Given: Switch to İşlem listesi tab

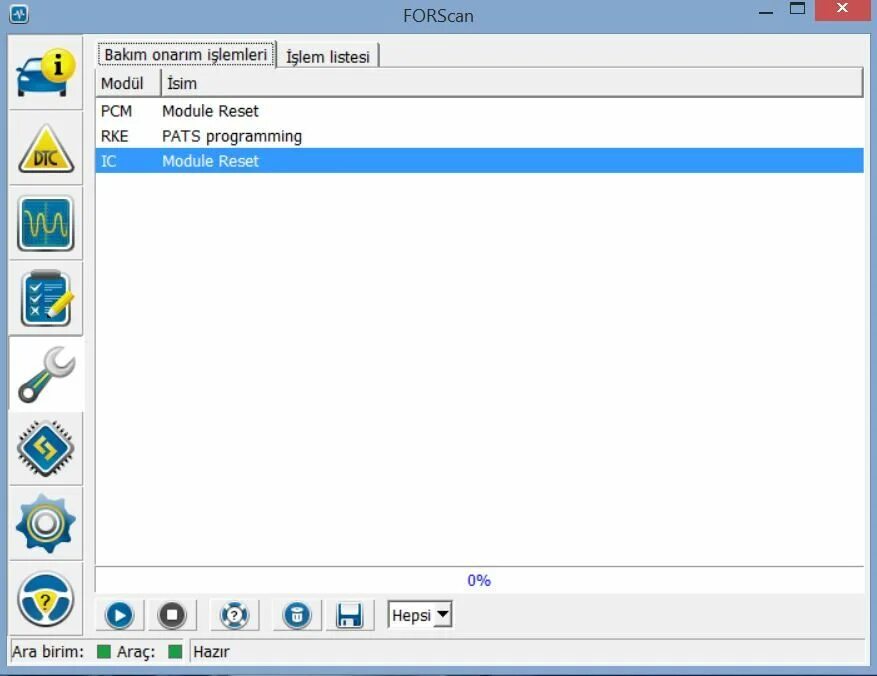Looking at the screenshot, I should click(328, 56).
